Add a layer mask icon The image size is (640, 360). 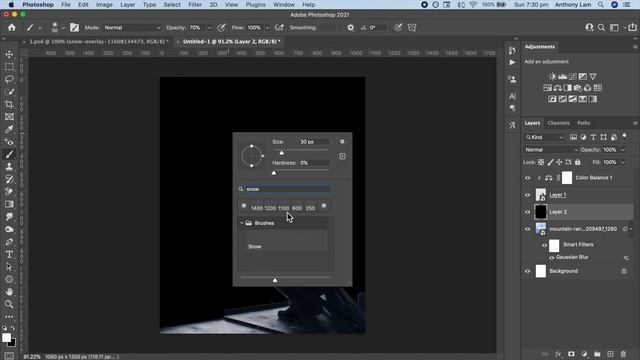(571, 354)
